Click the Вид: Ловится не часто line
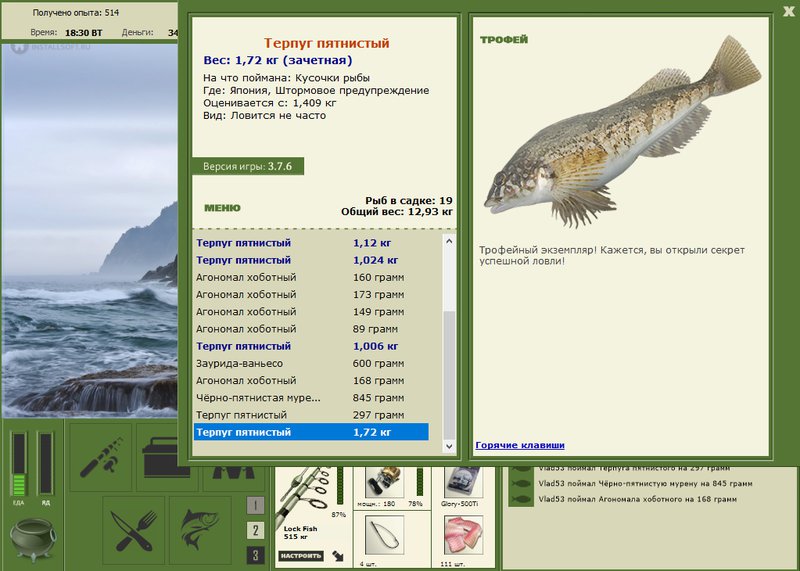The width and height of the screenshot is (800, 571). 264,116
